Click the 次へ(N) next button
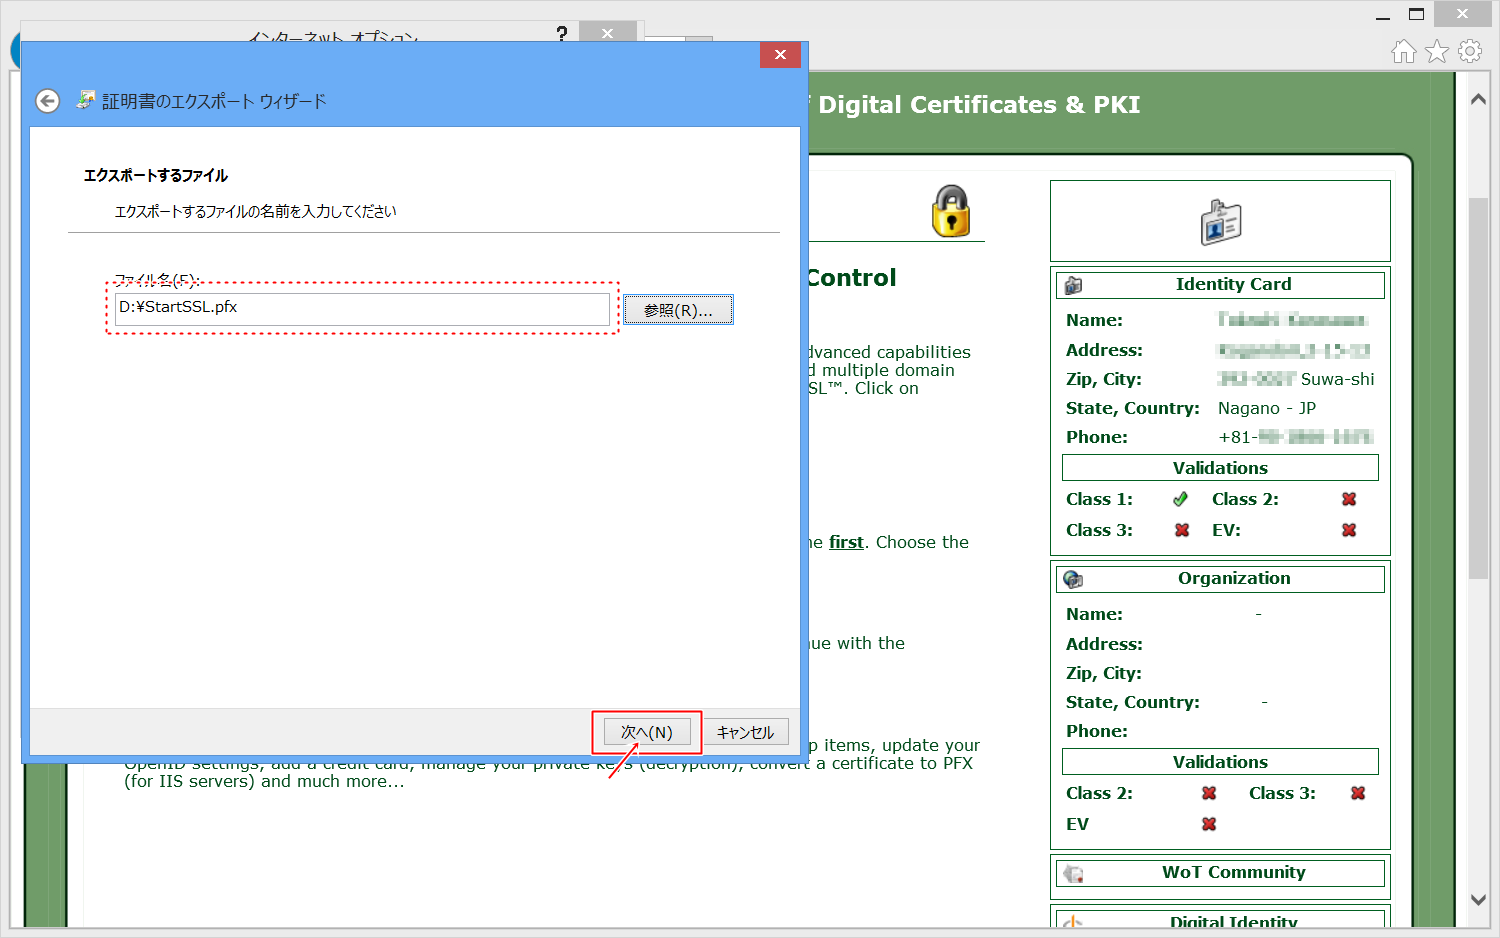1500x938 pixels. tap(647, 732)
